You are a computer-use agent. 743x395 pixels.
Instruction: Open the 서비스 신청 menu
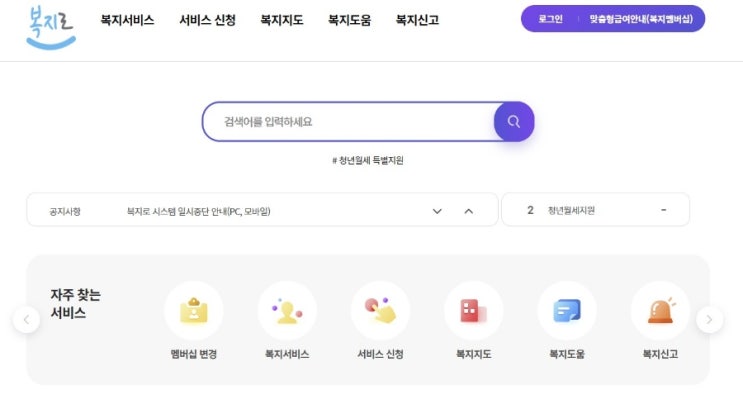[208, 20]
